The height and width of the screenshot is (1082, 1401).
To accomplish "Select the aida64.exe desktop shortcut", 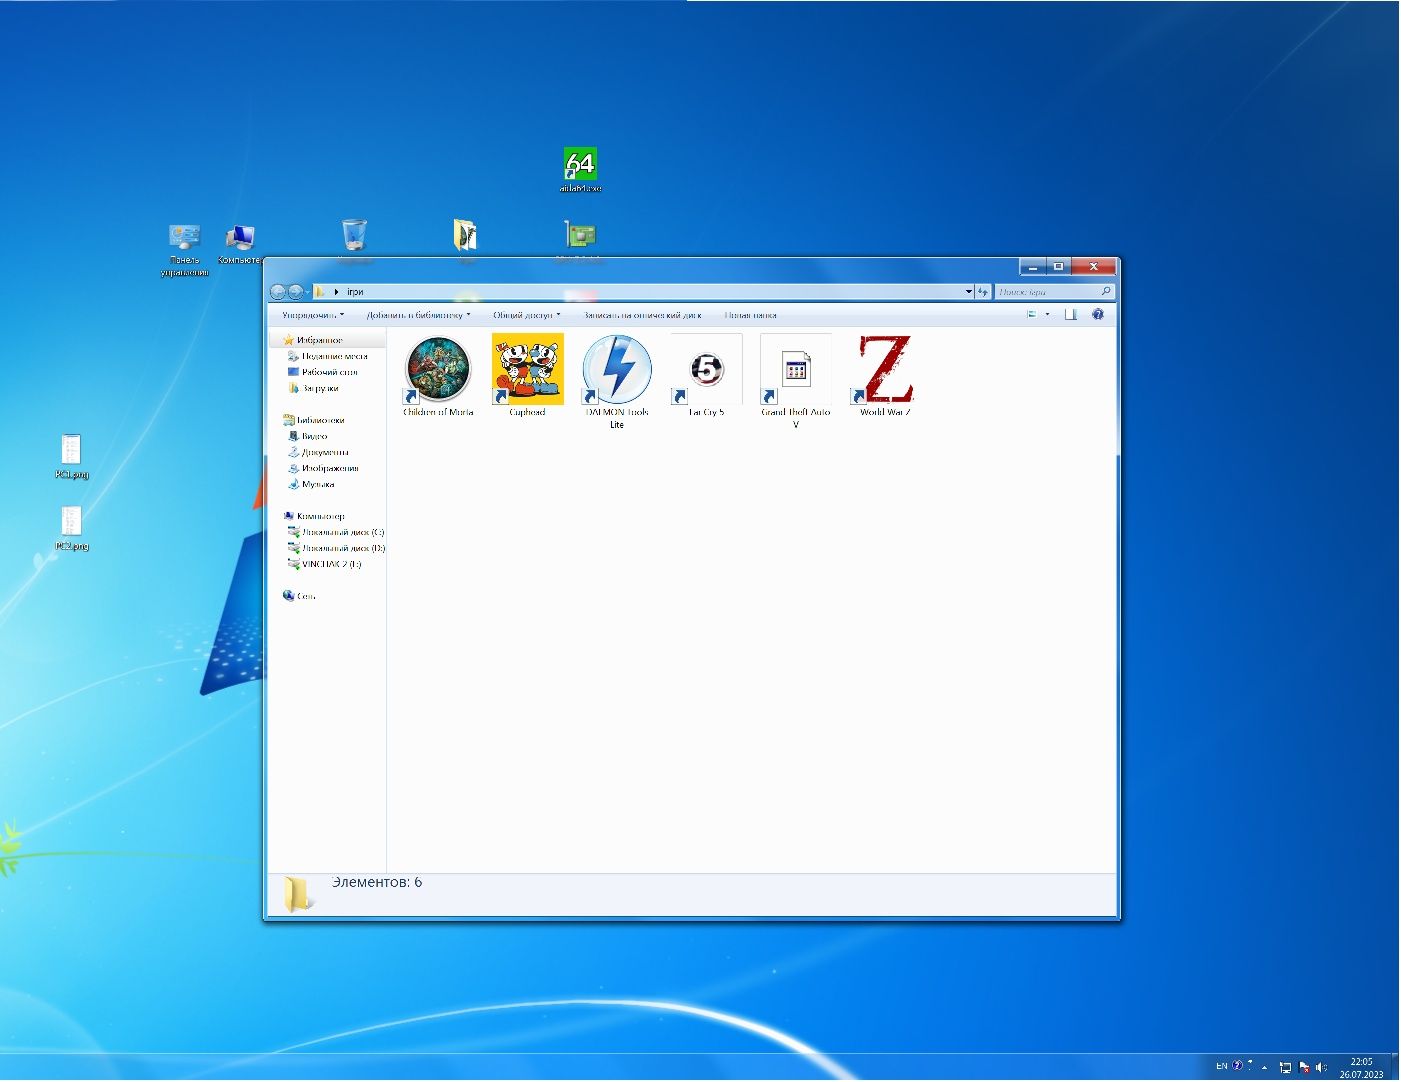I will tap(580, 170).
